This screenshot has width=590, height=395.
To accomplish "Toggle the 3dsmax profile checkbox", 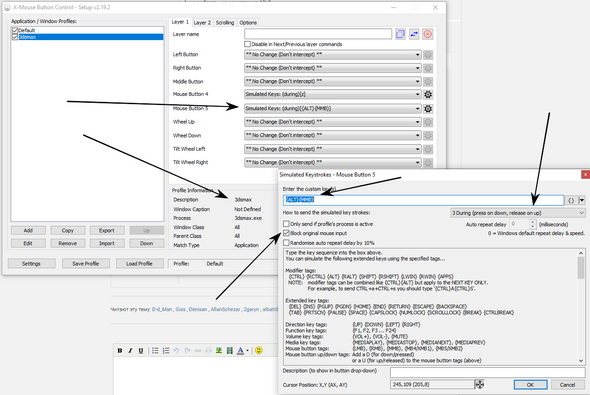I will point(15,37).
